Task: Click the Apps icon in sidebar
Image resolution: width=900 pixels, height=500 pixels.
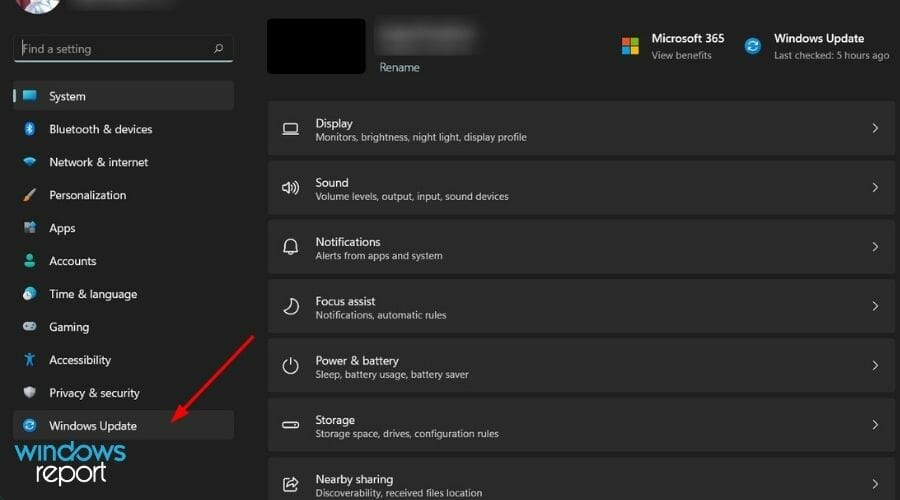Action: [29, 227]
